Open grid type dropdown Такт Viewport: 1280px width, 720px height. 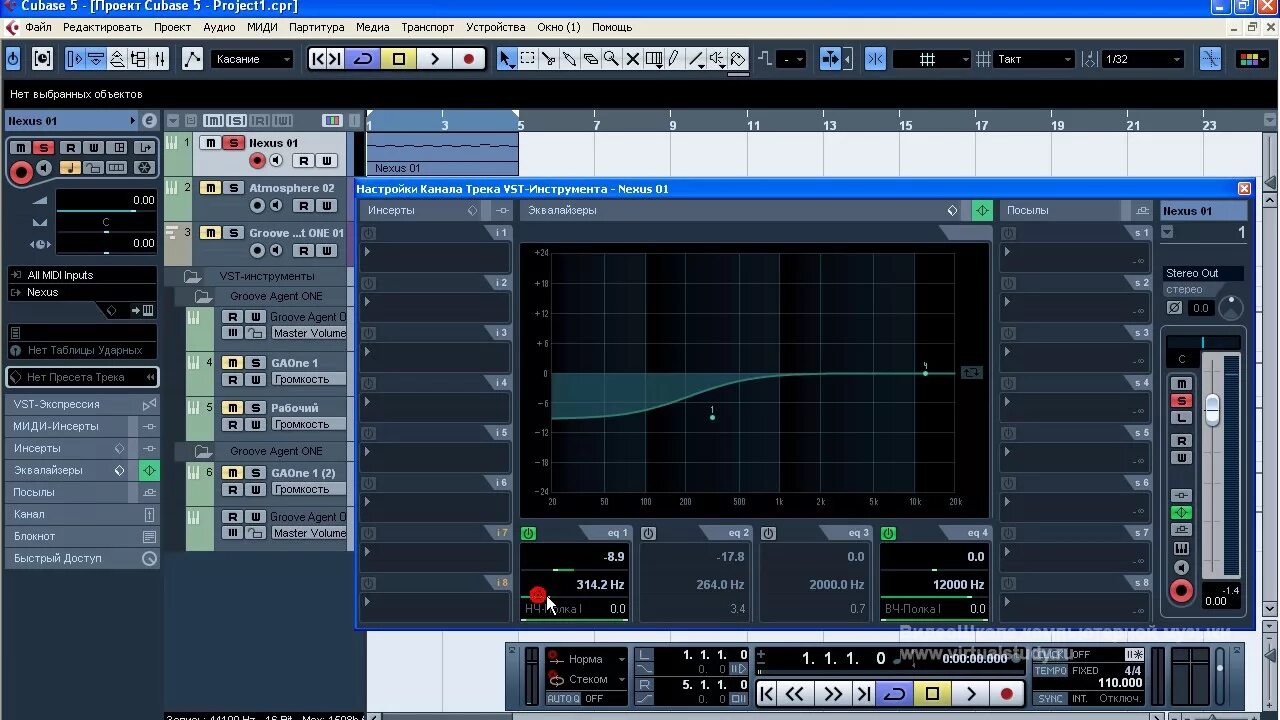pos(1034,59)
